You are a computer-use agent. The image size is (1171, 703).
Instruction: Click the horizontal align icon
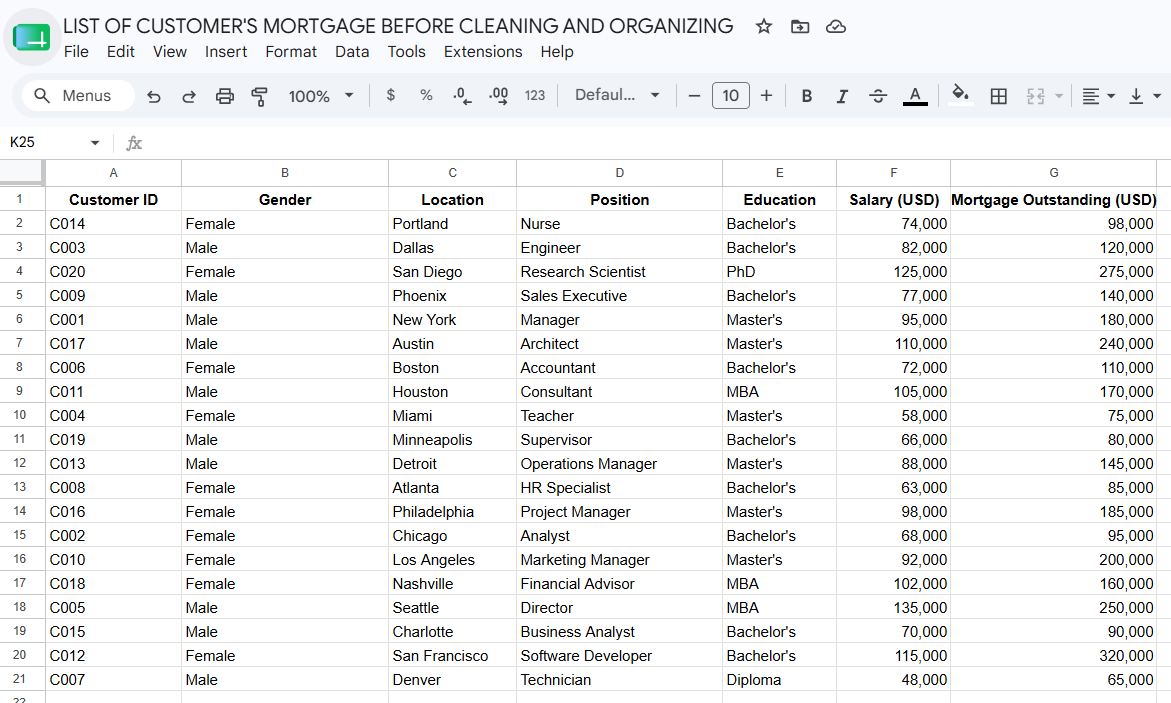point(1091,96)
